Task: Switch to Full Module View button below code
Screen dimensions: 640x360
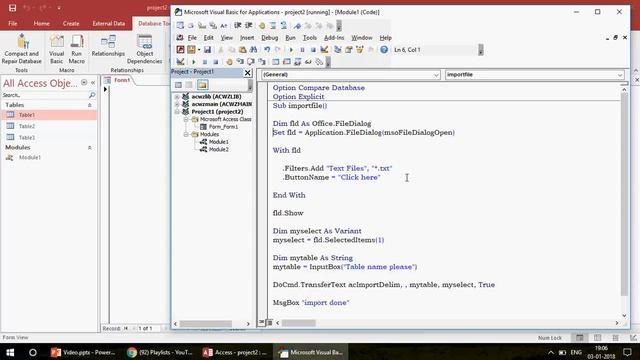Action: pos(269,322)
